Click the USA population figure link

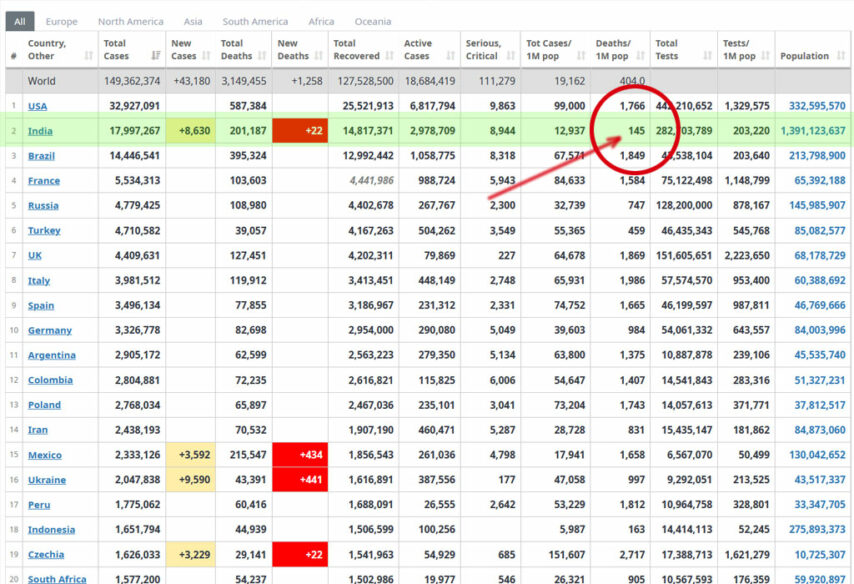tap(816, 106)
